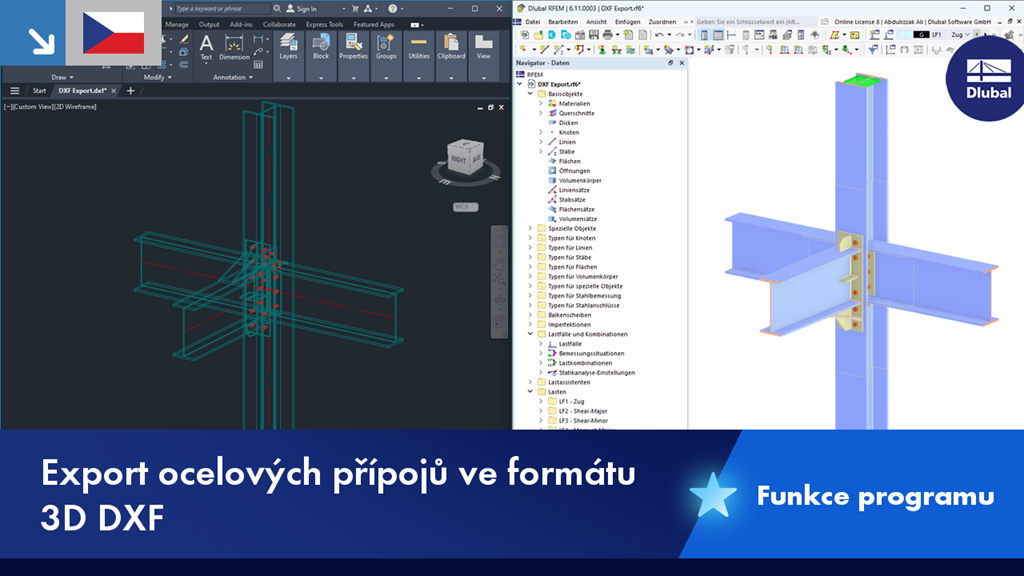Open the Collaborate ribbon tab
Viewport: 1024px width, 576px height.
click(279, 24)
